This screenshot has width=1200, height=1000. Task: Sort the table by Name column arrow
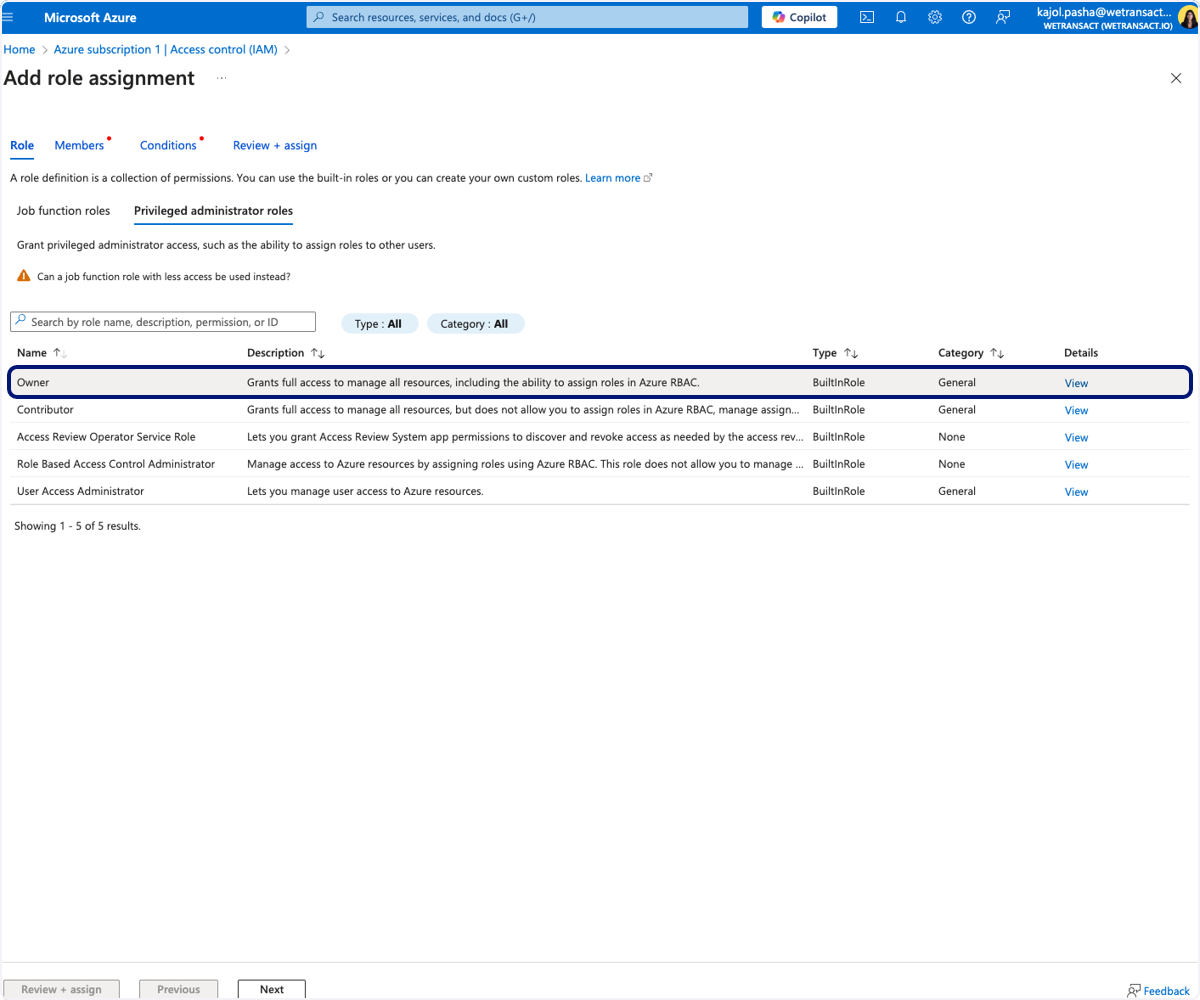click(60, 353)
